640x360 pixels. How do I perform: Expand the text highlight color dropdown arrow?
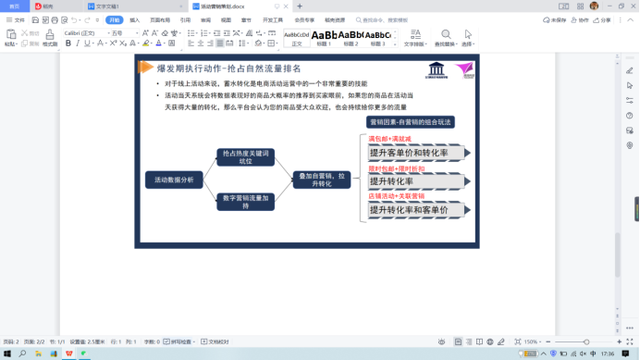[x=151, y=43]
